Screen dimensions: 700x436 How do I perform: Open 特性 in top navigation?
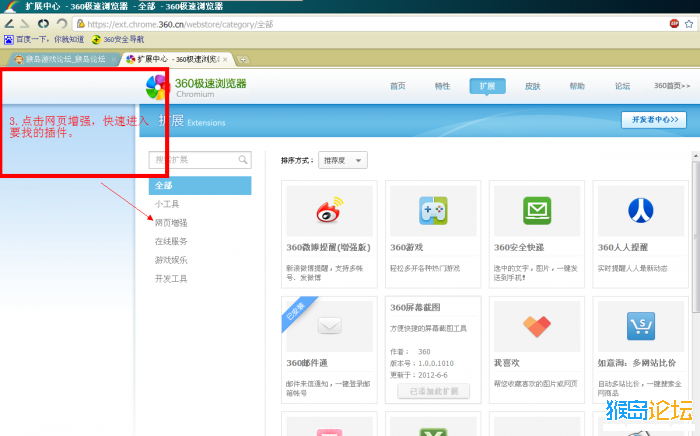pyautogui.click(x=442, y=86)
